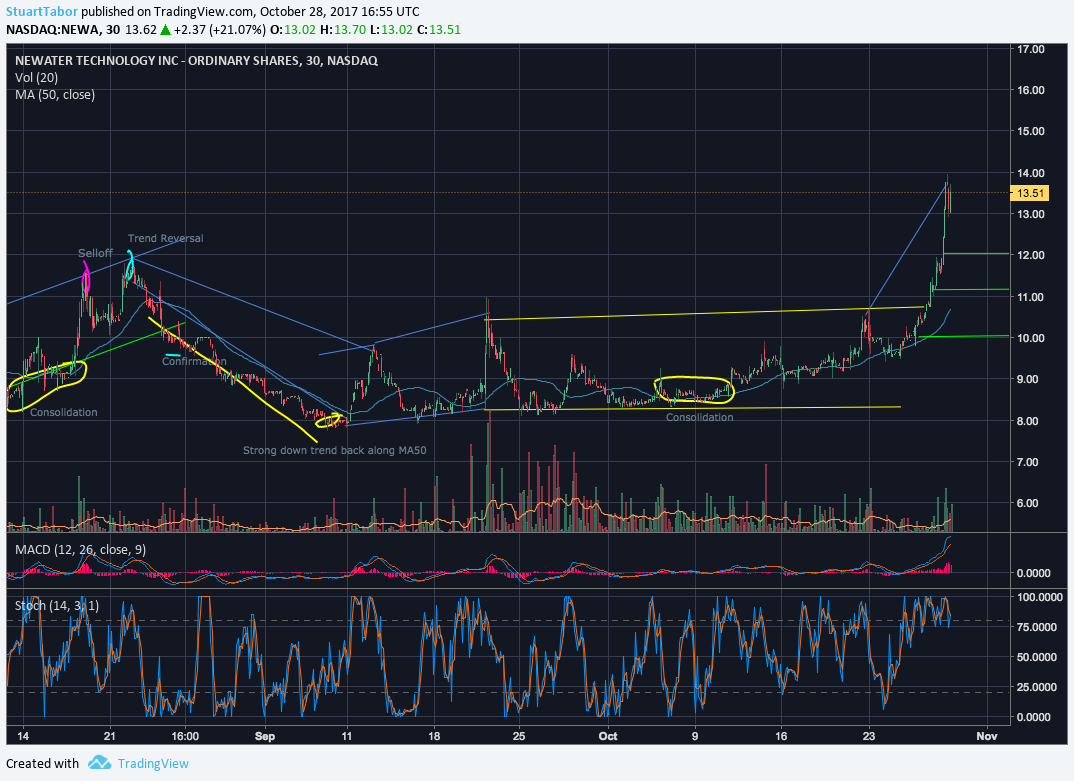Click the yellow 13.51 current price tag
Image resolution: width=1074 pixels, height=781 pixels.
[x=1029, y=193]
